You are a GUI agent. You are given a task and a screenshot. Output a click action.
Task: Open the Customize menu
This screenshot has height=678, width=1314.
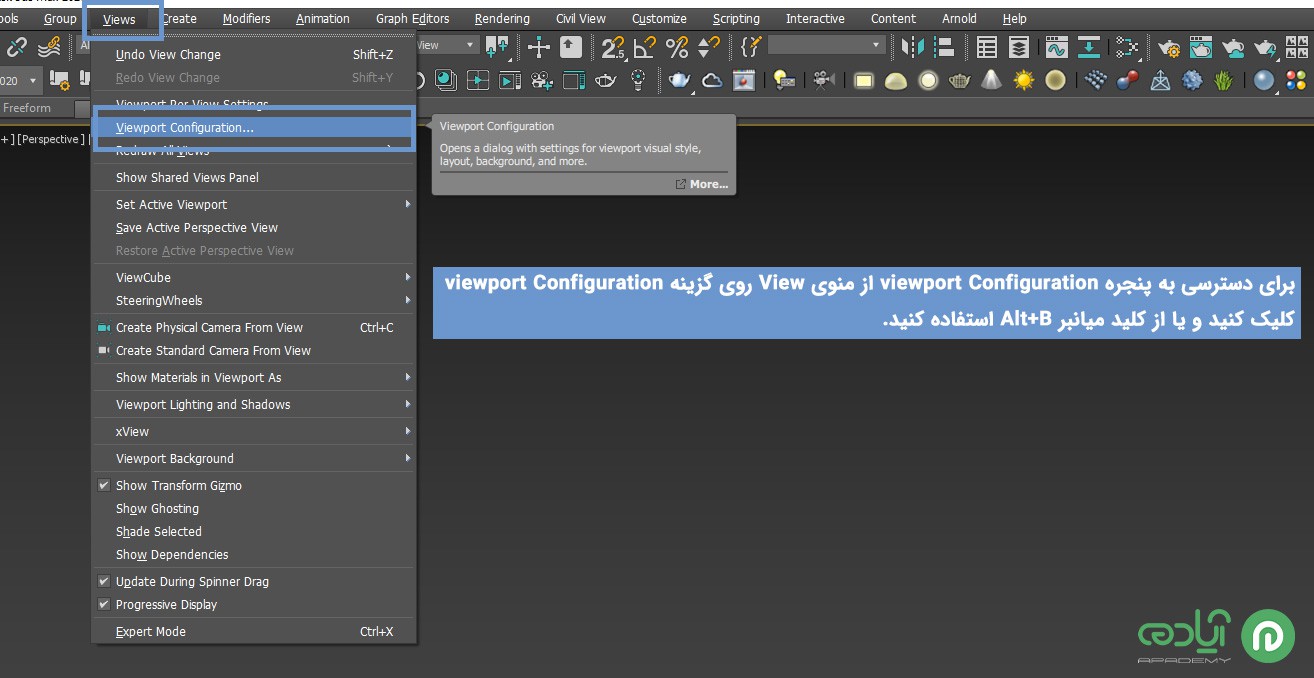[x=659, y=19]
